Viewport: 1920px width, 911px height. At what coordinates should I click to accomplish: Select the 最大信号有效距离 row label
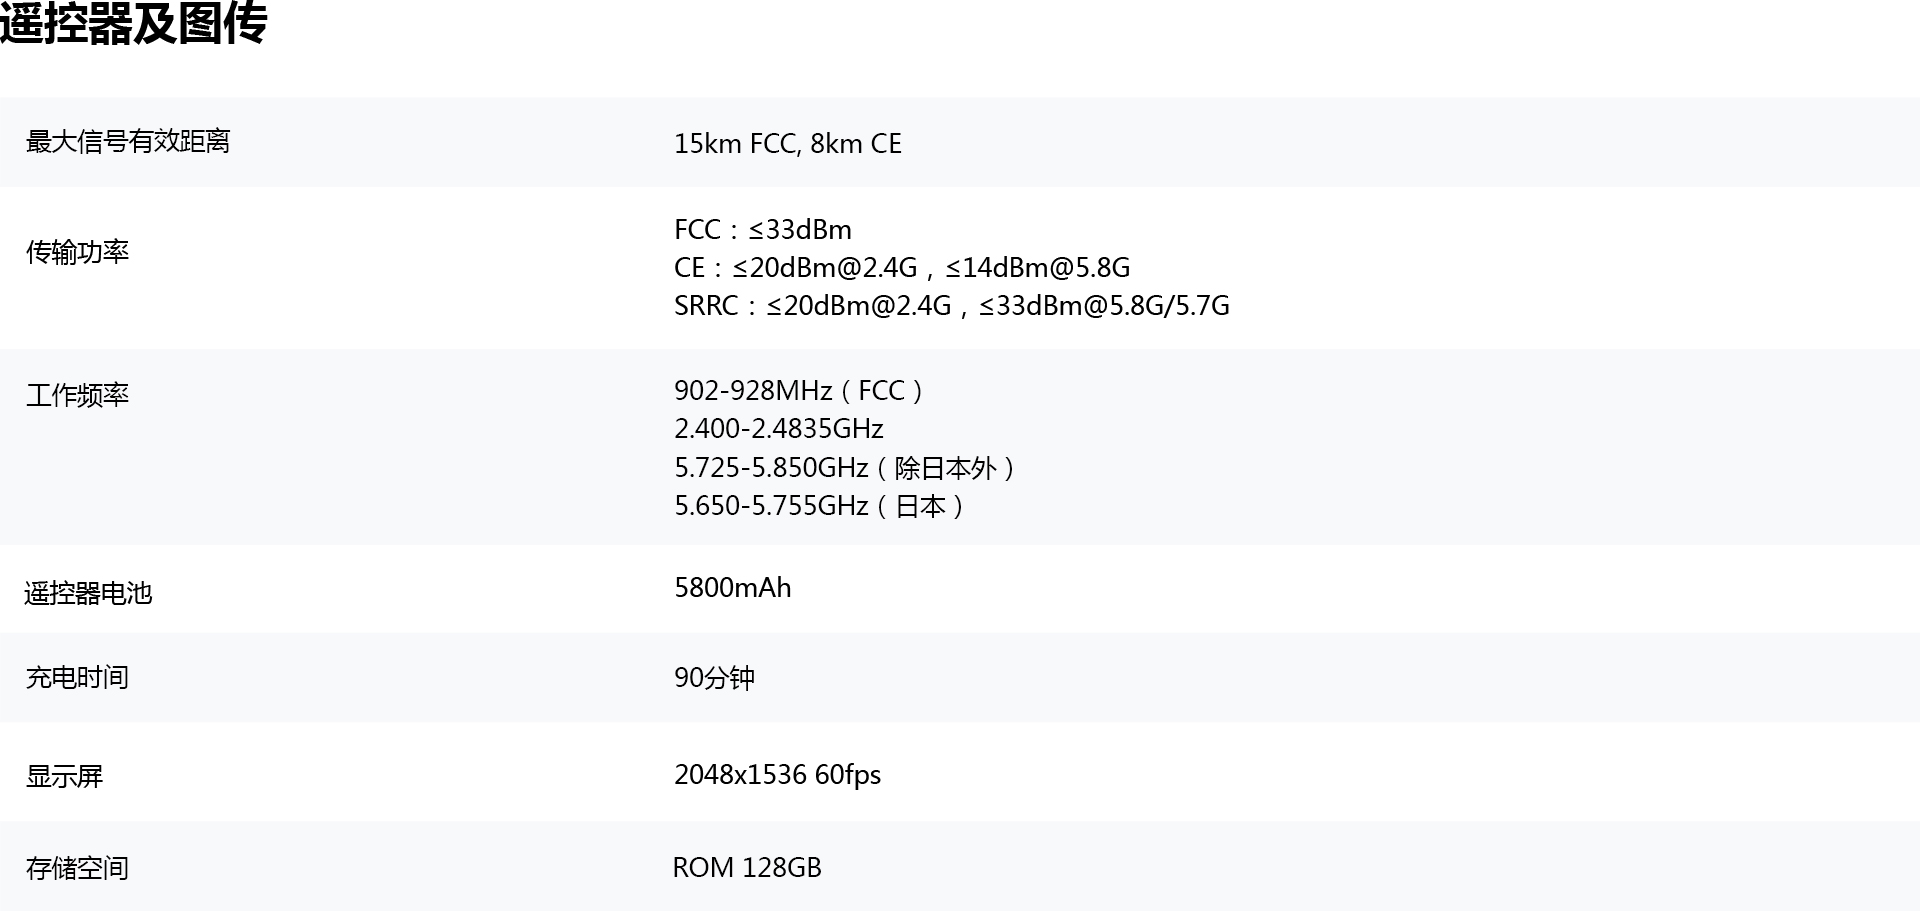(x=128, y=142)
